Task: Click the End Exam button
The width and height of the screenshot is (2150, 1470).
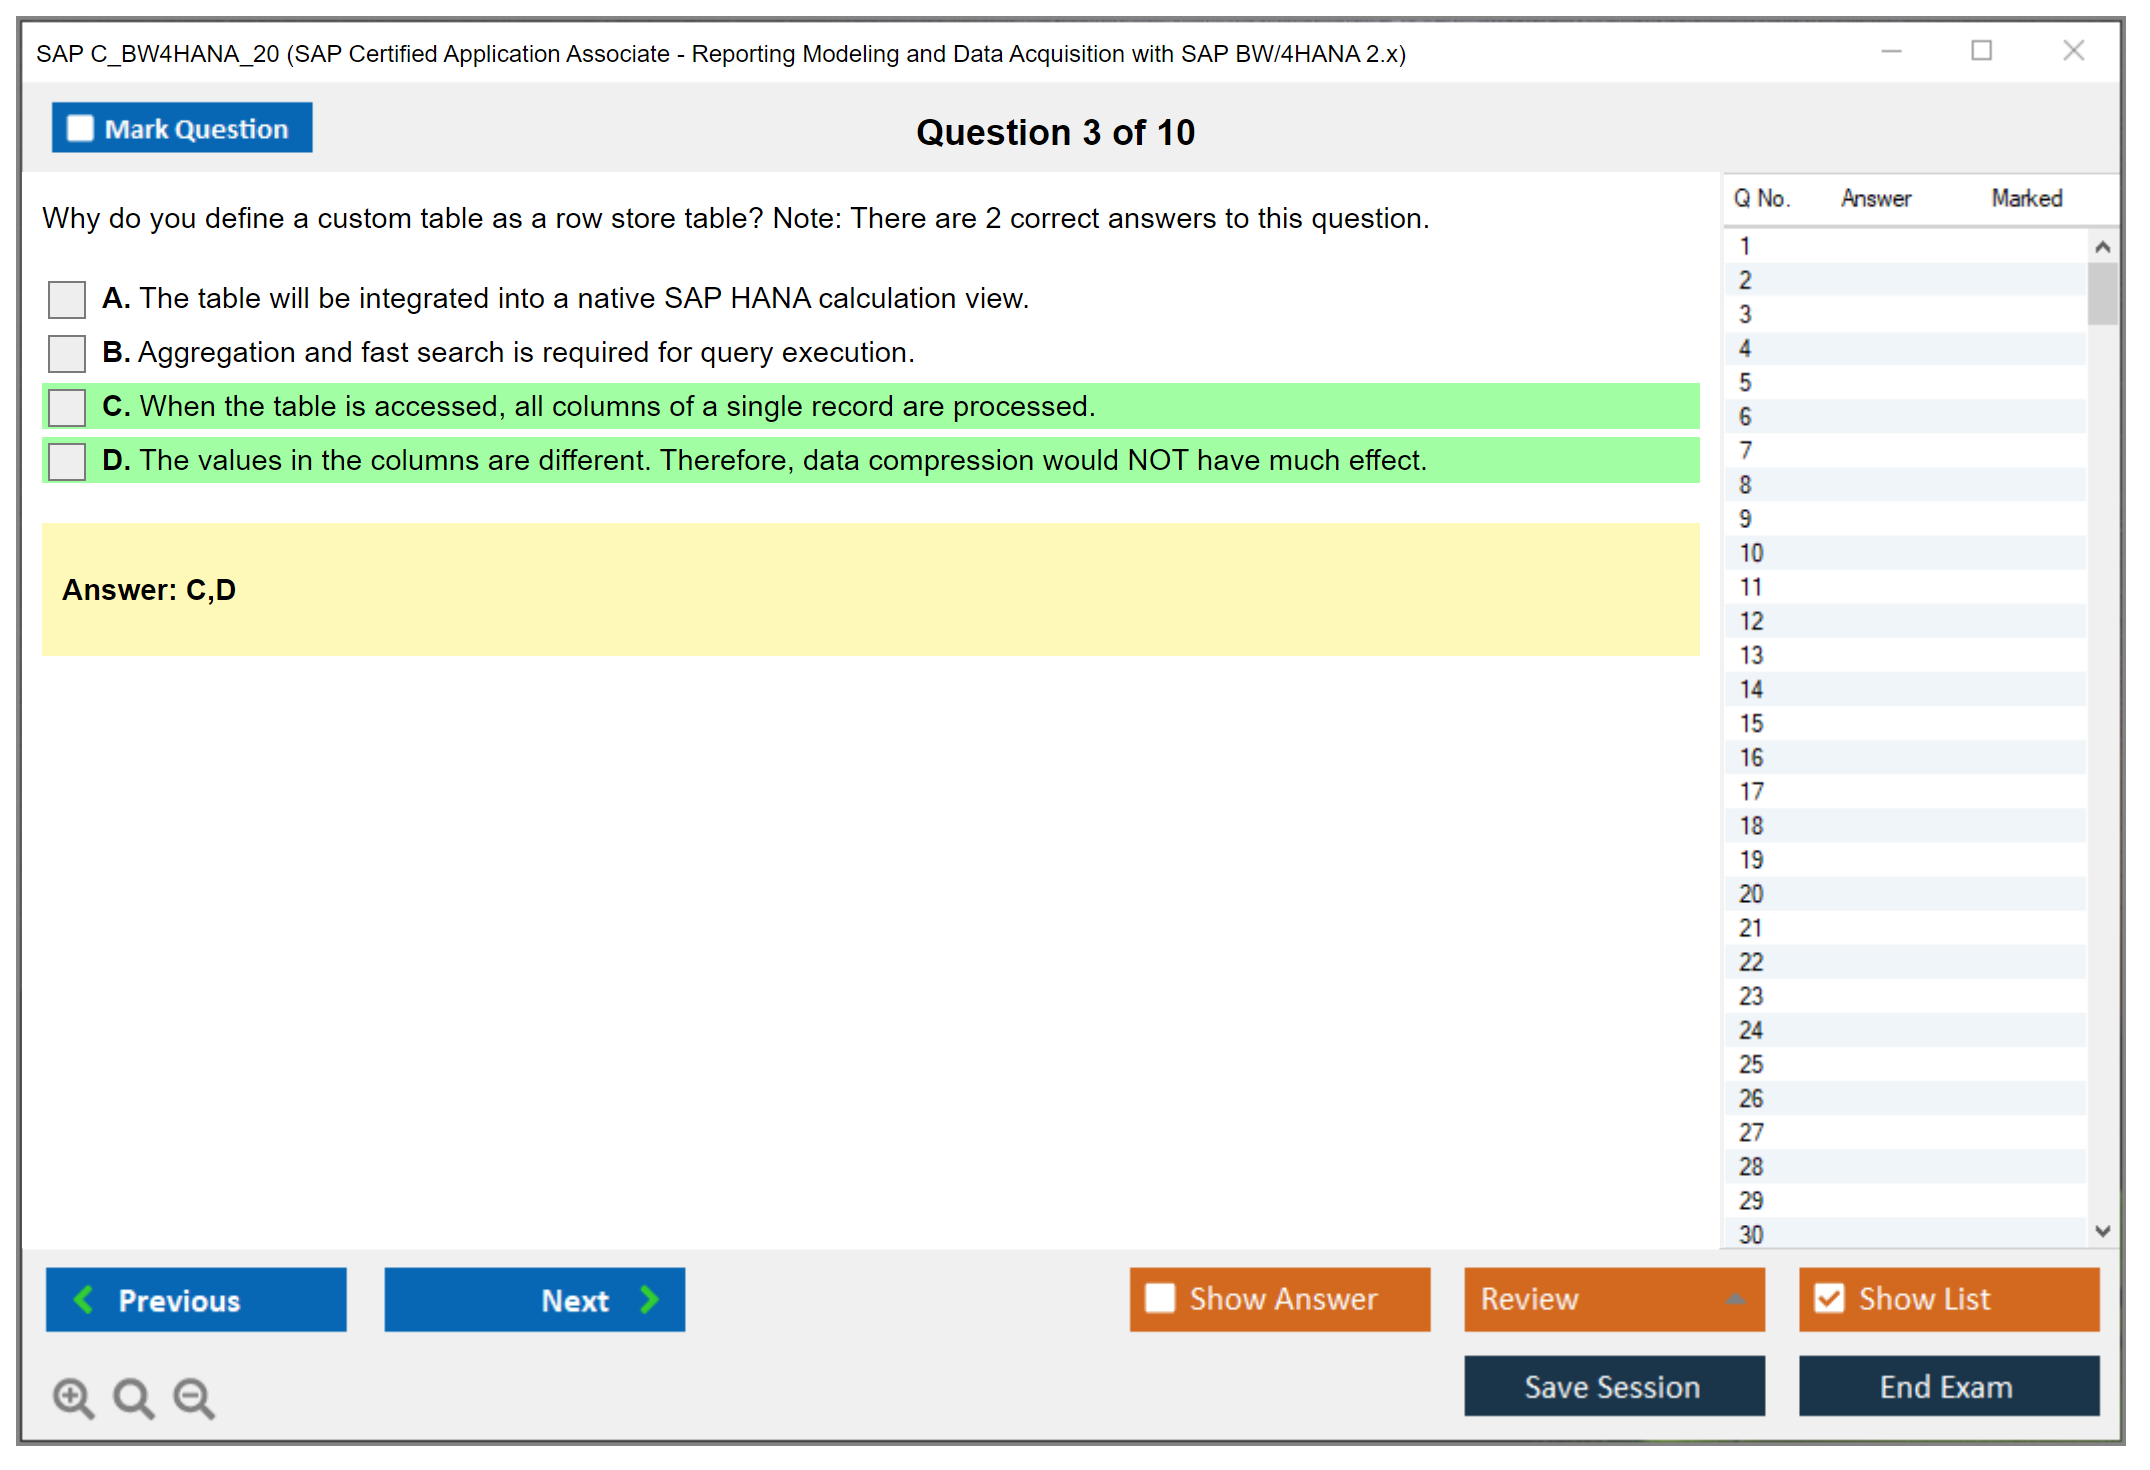Action: [1947, 1386]
